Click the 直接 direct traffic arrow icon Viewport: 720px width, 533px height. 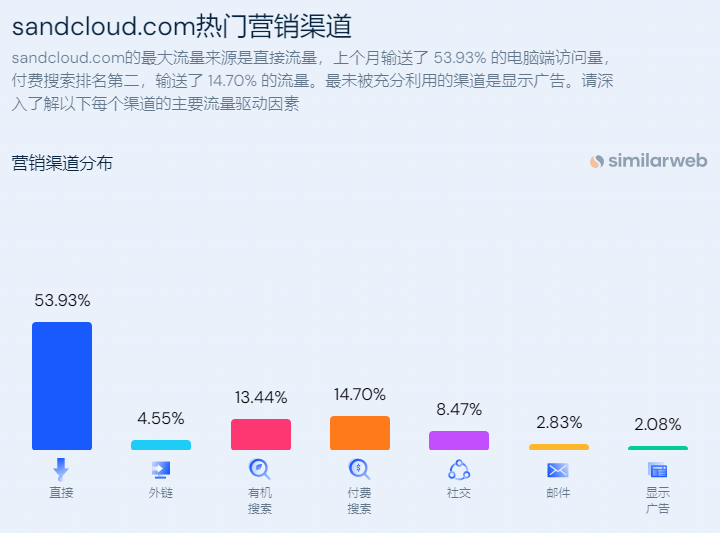(x=61, y=469)
